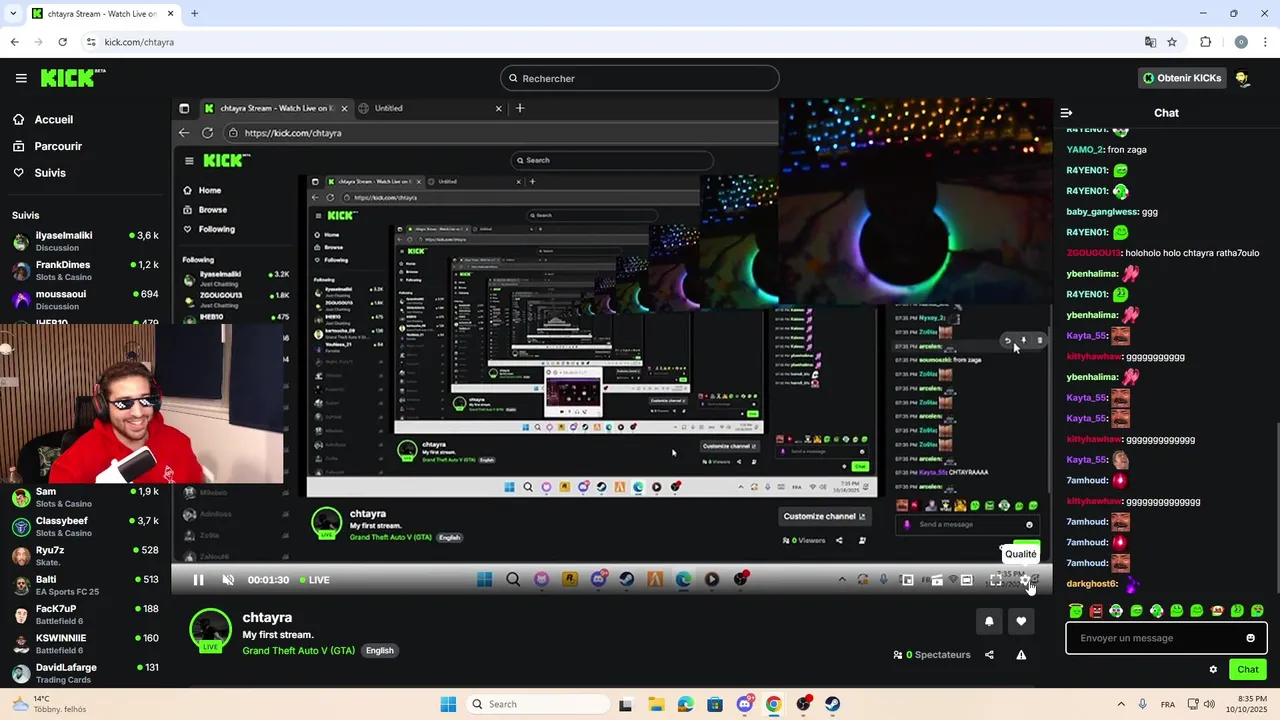1280x720 pixels.
Task: Open a new browser tab
Action: coord(194,14)
